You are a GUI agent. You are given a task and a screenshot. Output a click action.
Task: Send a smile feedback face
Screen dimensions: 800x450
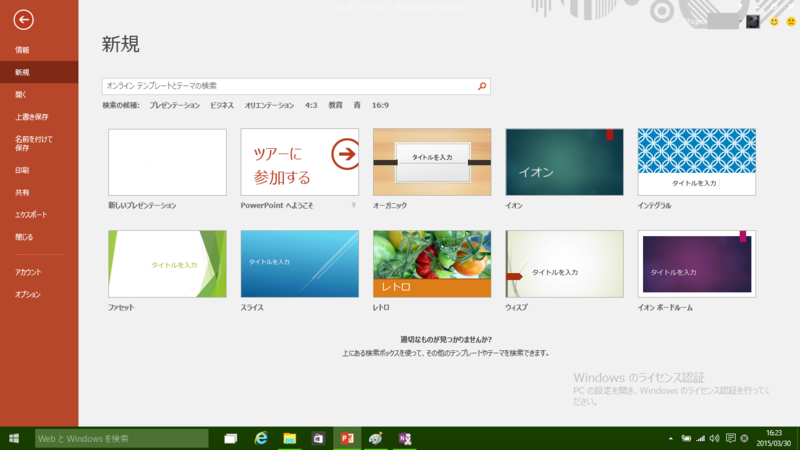pos(774,21)
